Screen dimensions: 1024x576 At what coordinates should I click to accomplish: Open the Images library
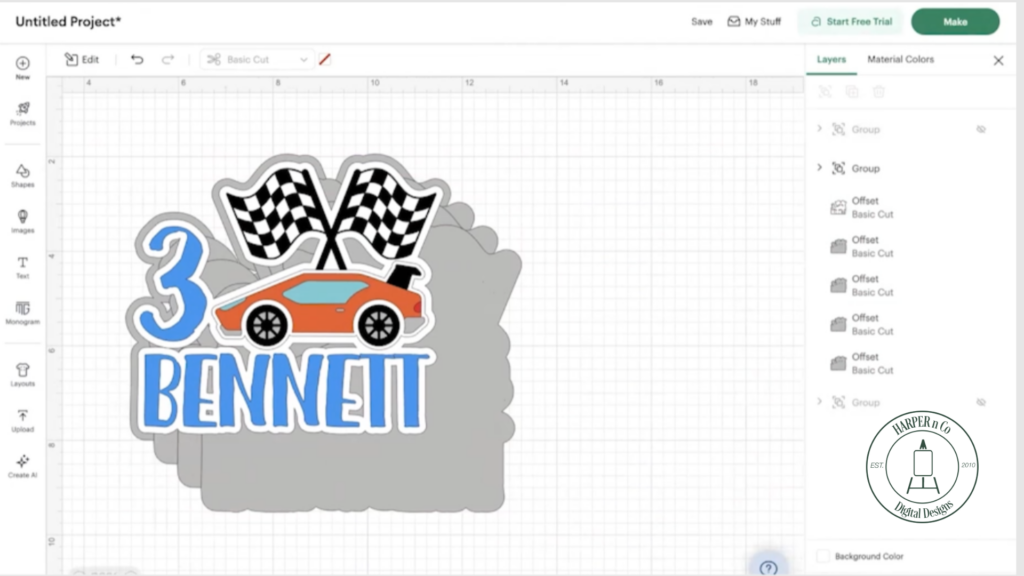[x=22, y=221]
